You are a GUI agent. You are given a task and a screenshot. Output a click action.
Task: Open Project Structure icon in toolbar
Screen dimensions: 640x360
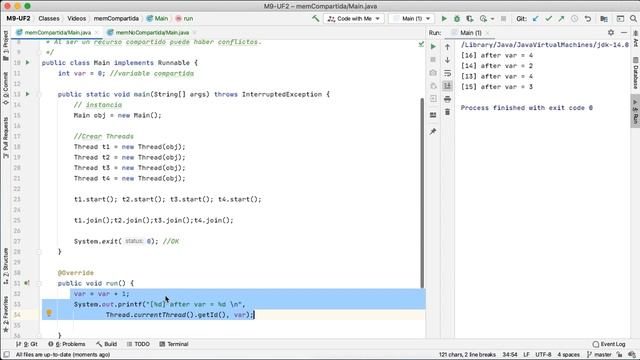604,18
